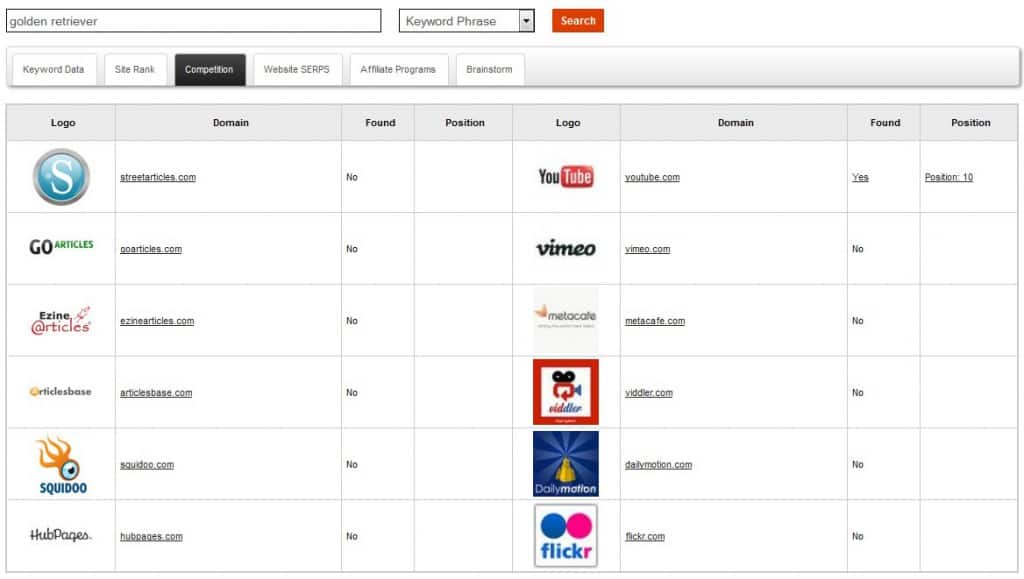
Task: Click the orange Search button
Action: tap(578, 20)
